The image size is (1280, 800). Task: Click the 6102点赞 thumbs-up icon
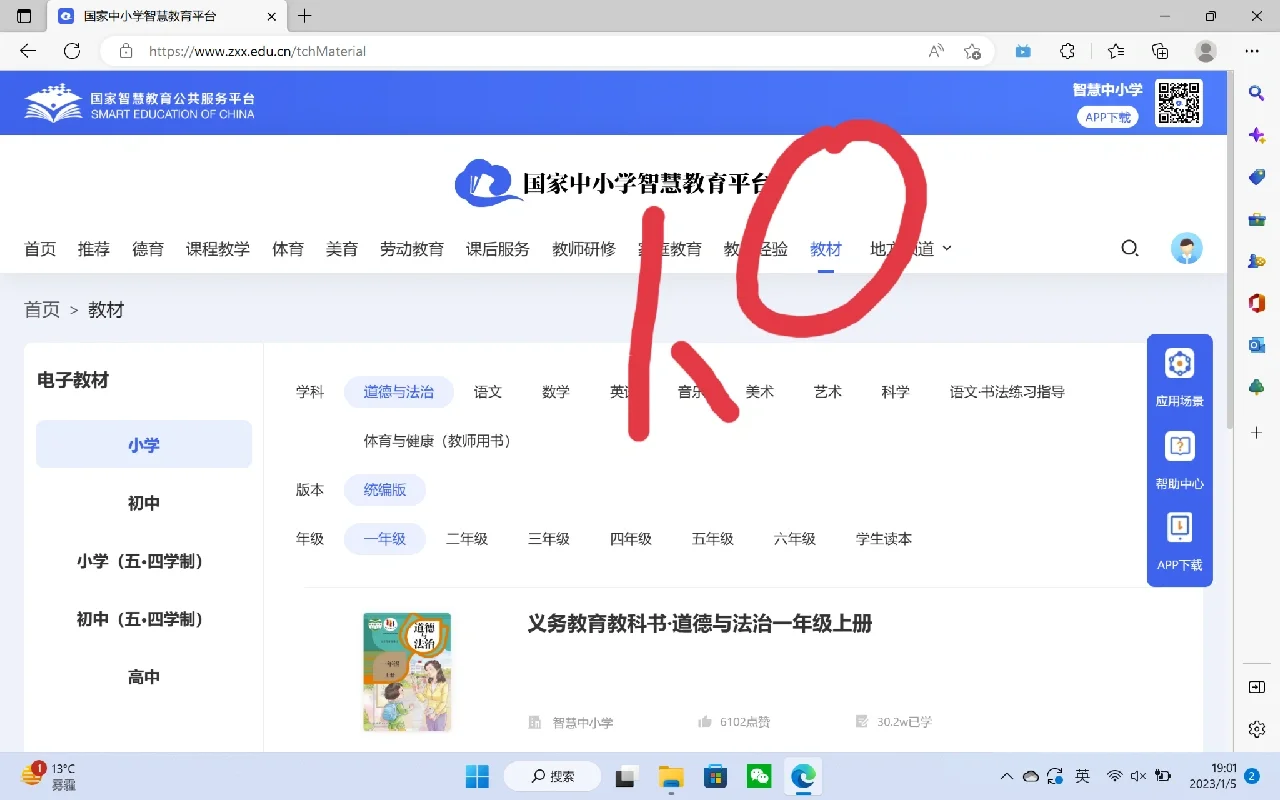click(705, 722)
